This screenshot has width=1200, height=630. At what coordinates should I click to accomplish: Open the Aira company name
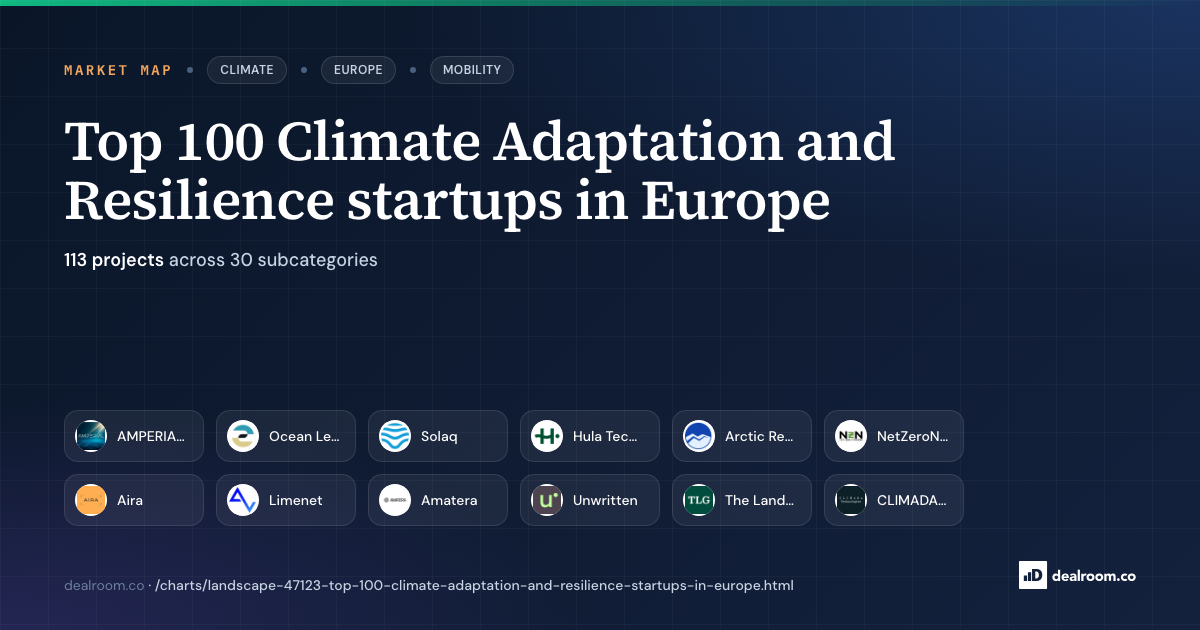(x=130, y=500)
